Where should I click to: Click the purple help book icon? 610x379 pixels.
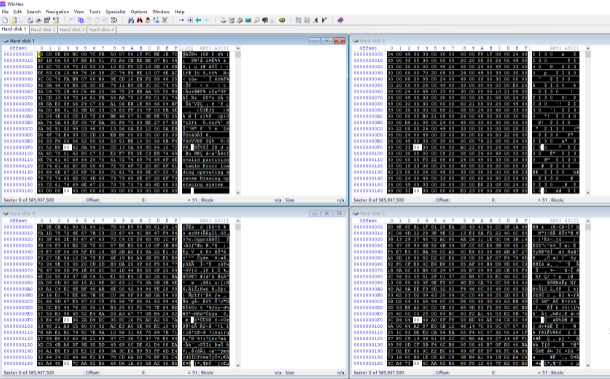pyautogui.click(x=340, y=20)
